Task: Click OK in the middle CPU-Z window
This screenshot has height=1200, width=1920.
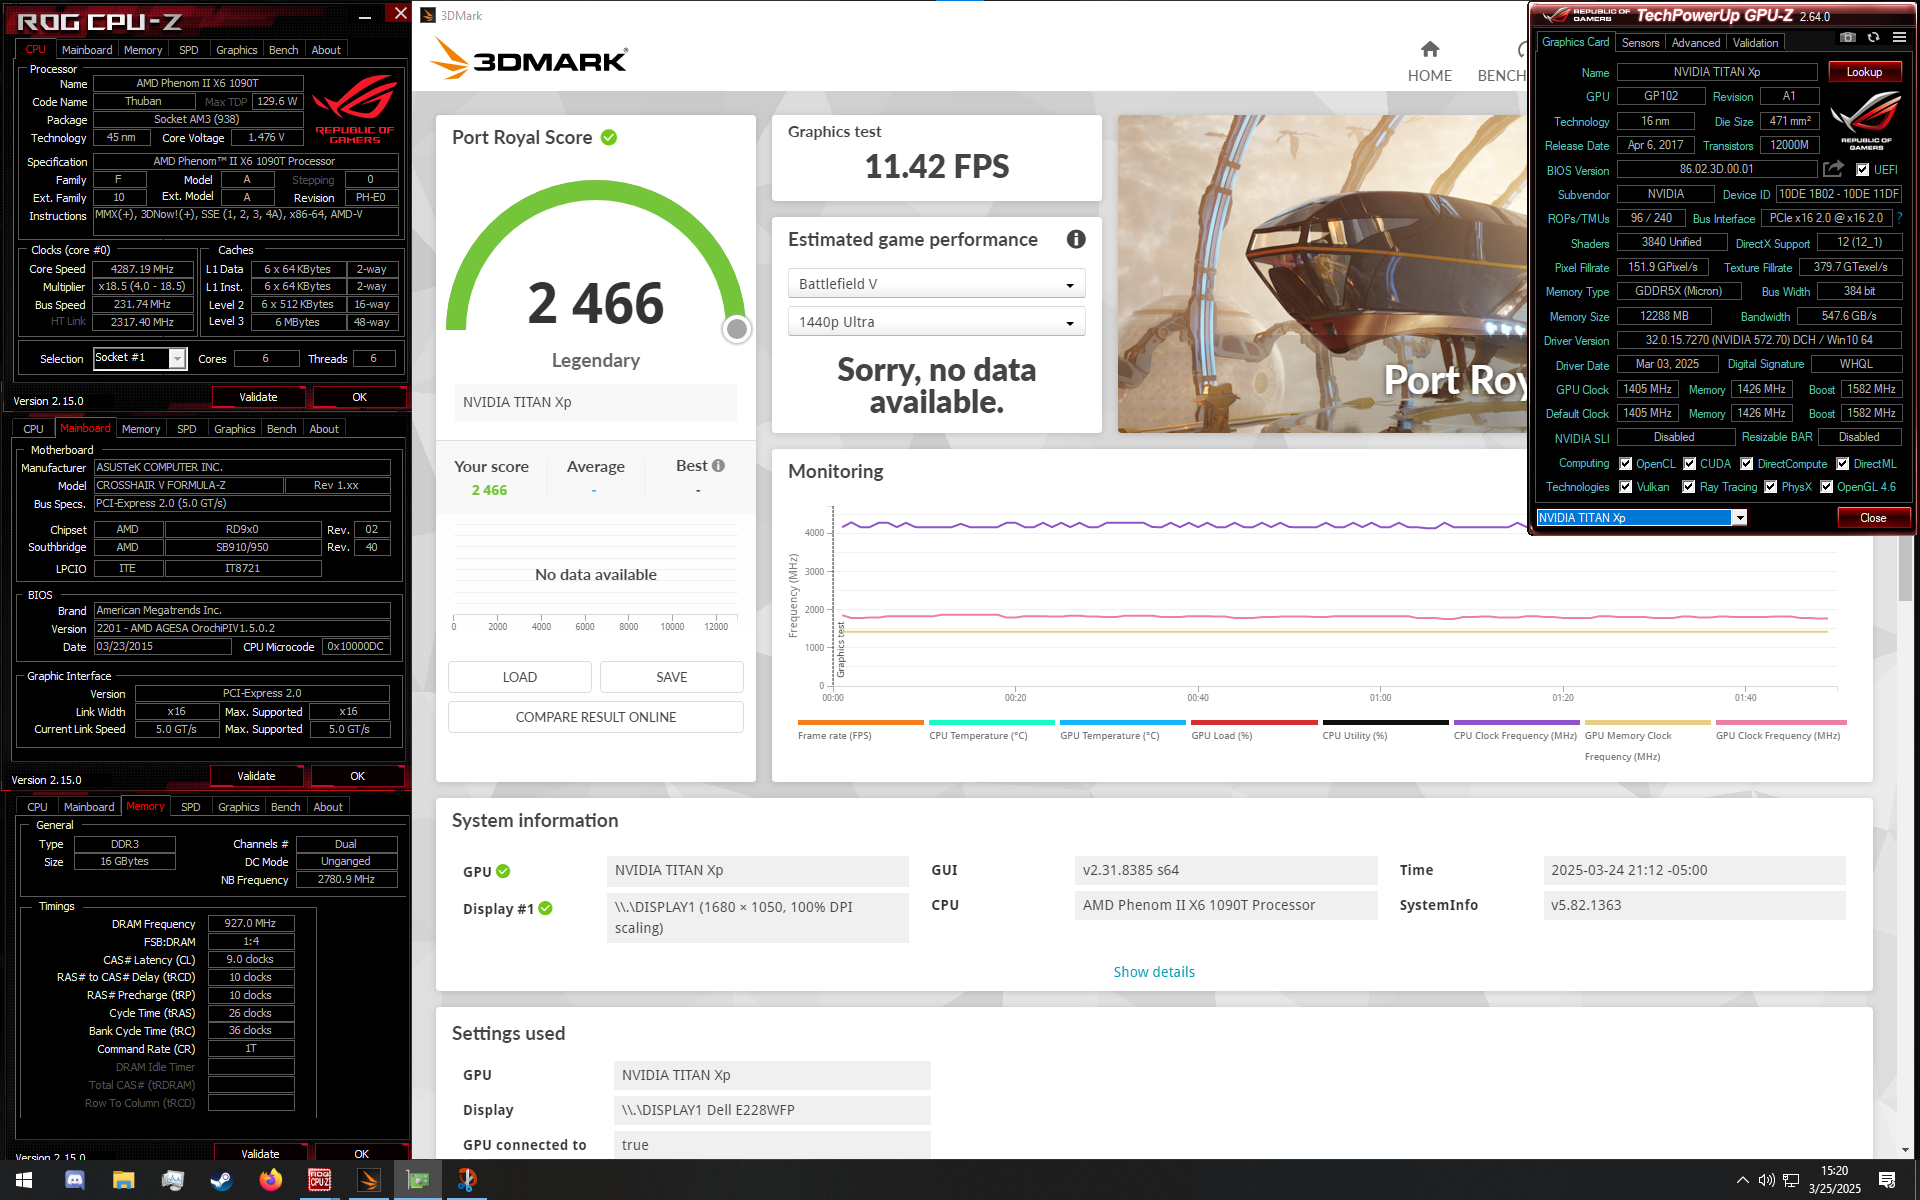Action: 357,776
